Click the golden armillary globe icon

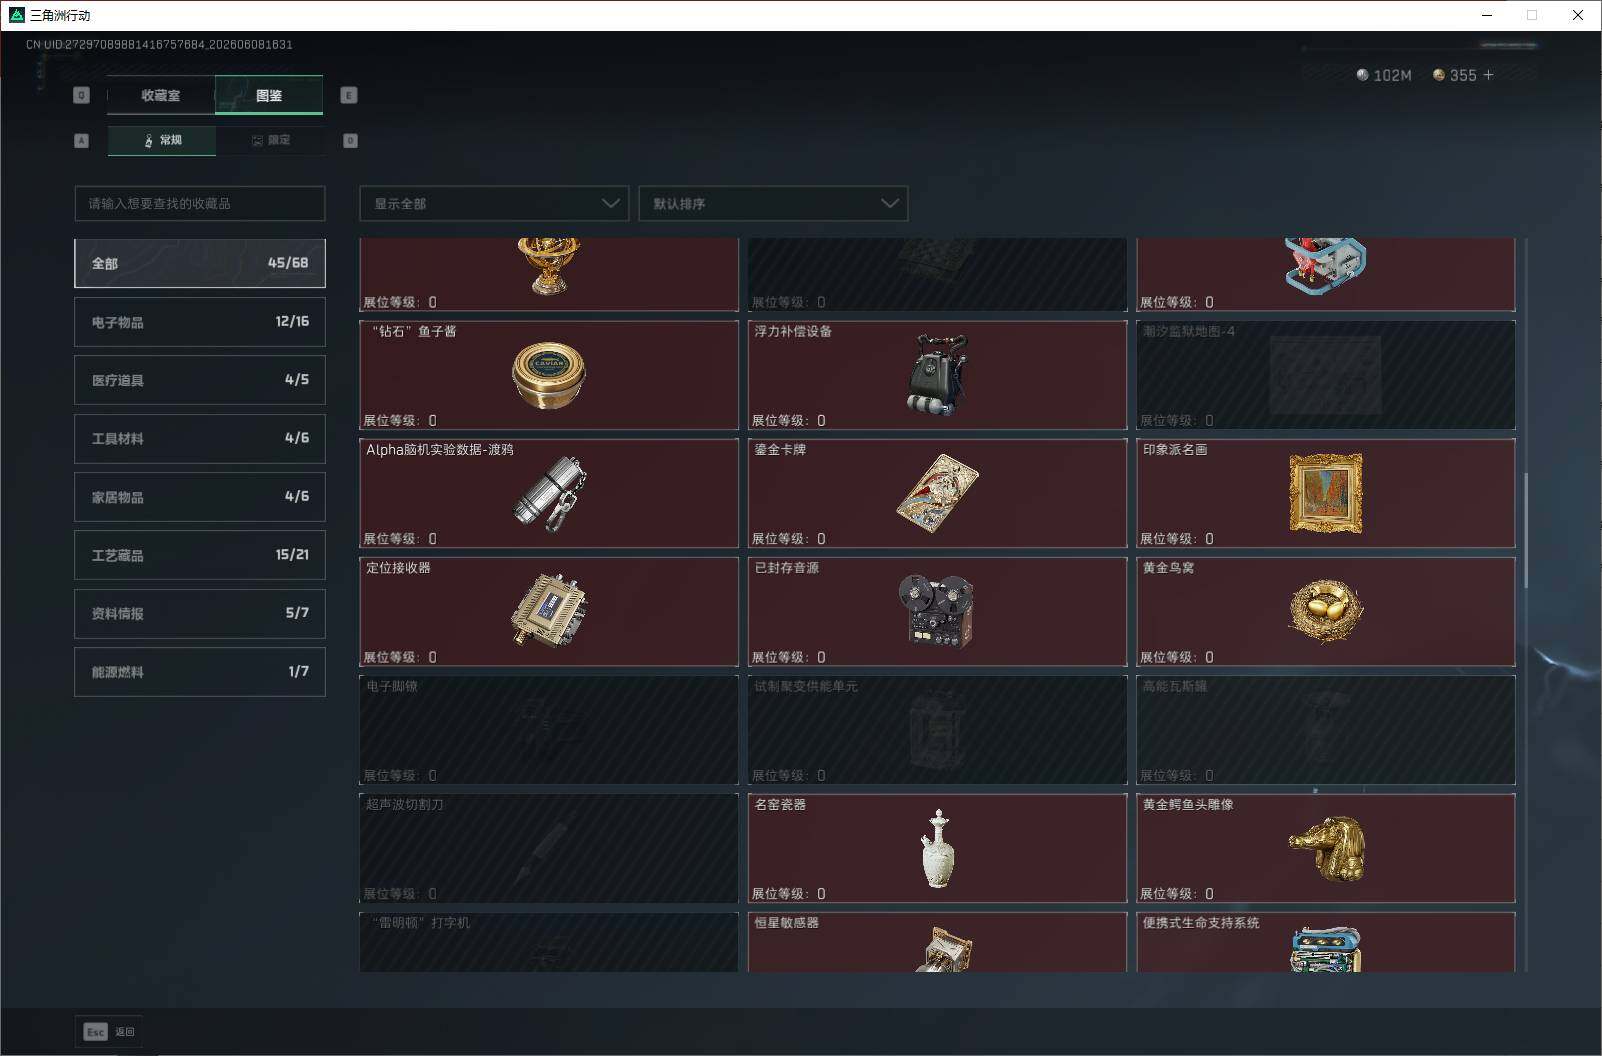point(549,265)
